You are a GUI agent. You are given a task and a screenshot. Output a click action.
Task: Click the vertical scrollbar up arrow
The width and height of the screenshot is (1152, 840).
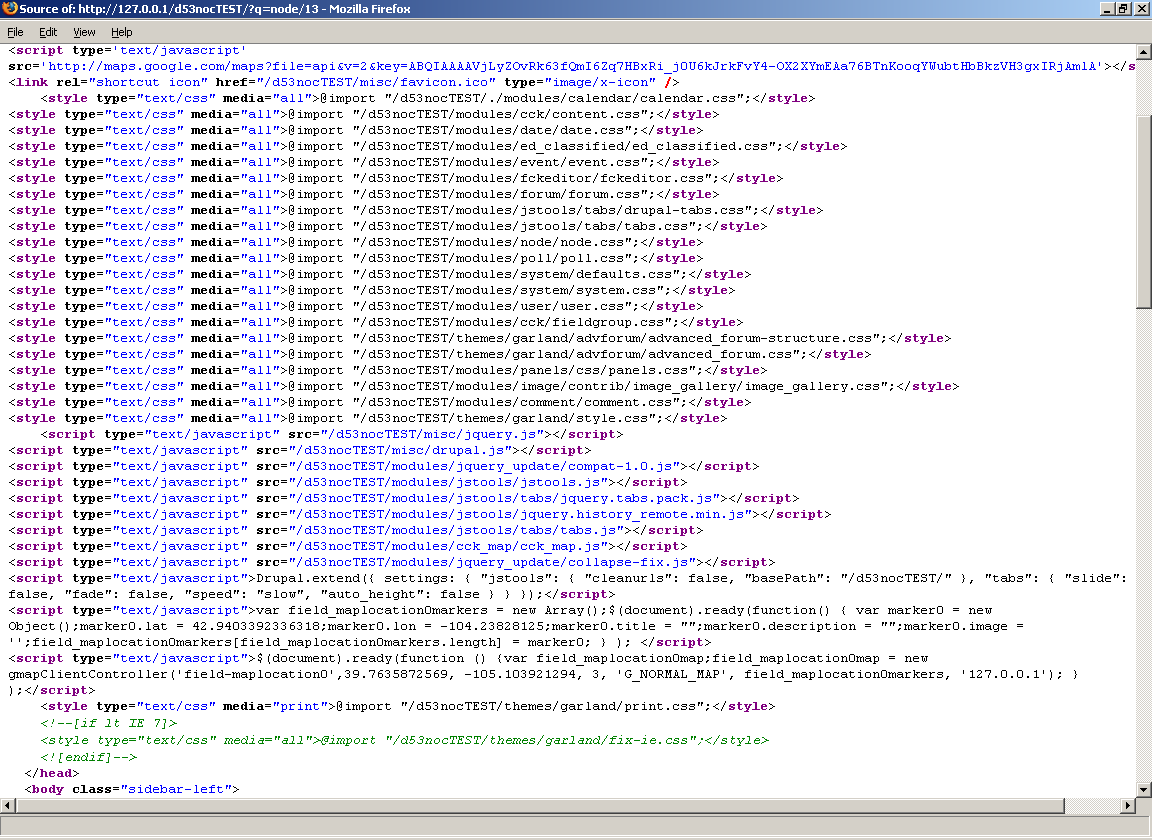coord(1144,50)
